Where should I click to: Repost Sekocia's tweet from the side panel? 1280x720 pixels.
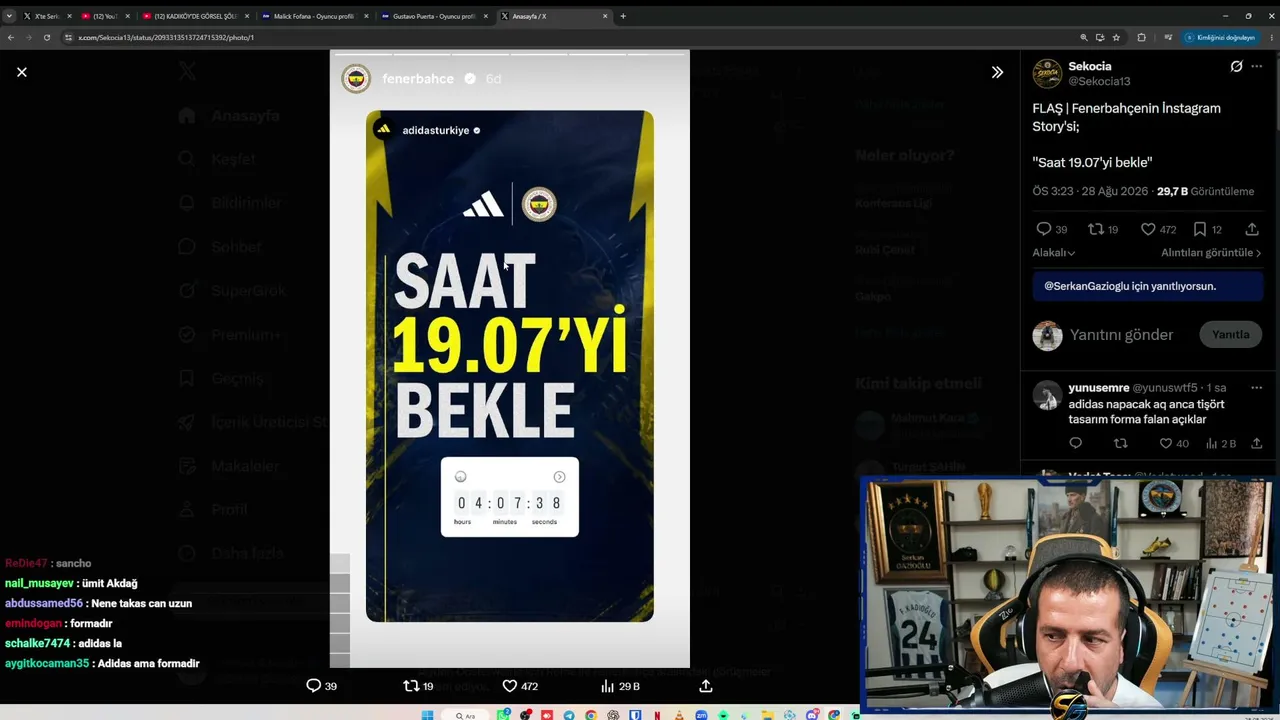[x=1095, y=229]
